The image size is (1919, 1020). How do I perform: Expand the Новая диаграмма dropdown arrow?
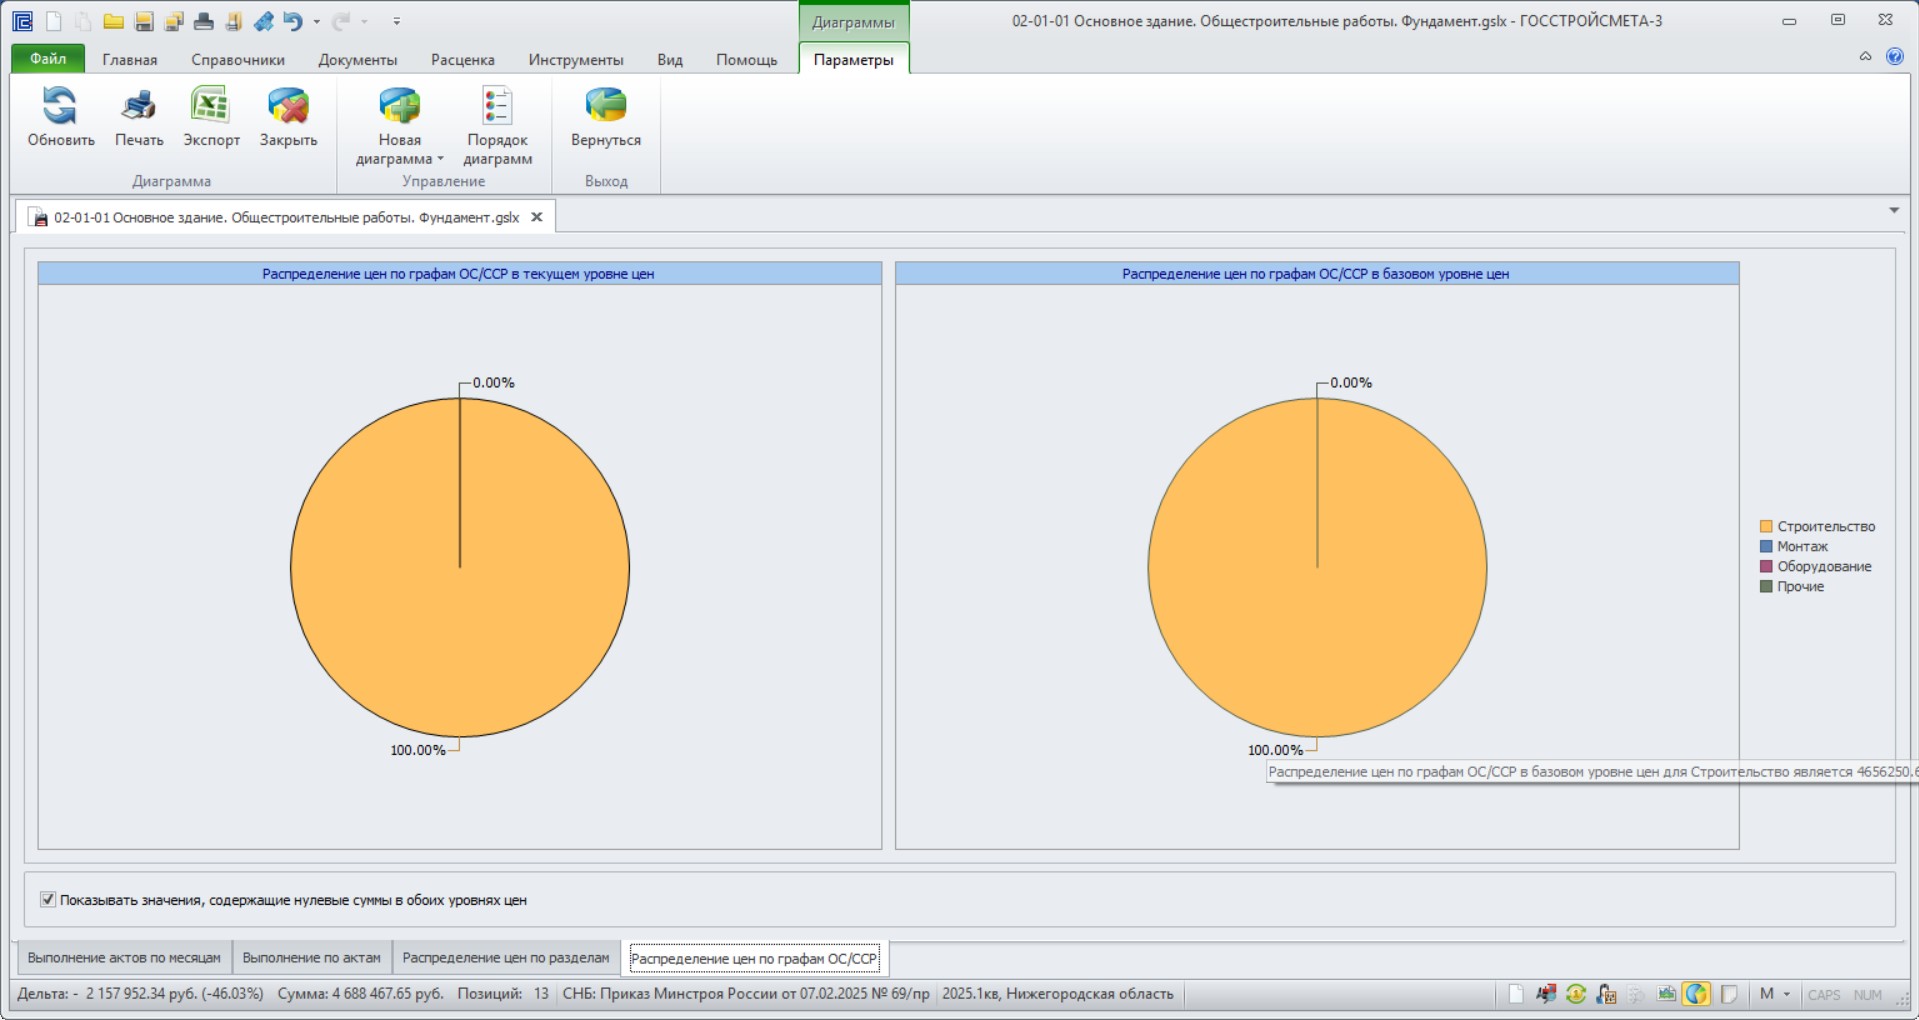coord(440,159)
